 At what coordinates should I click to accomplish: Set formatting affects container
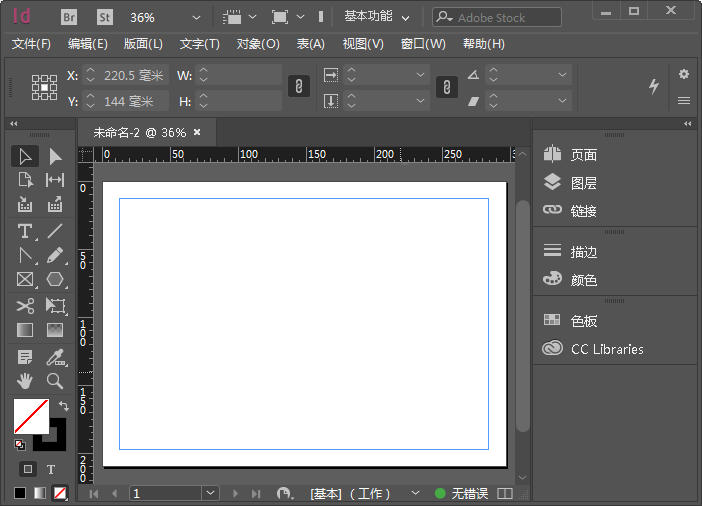(28, 469)
